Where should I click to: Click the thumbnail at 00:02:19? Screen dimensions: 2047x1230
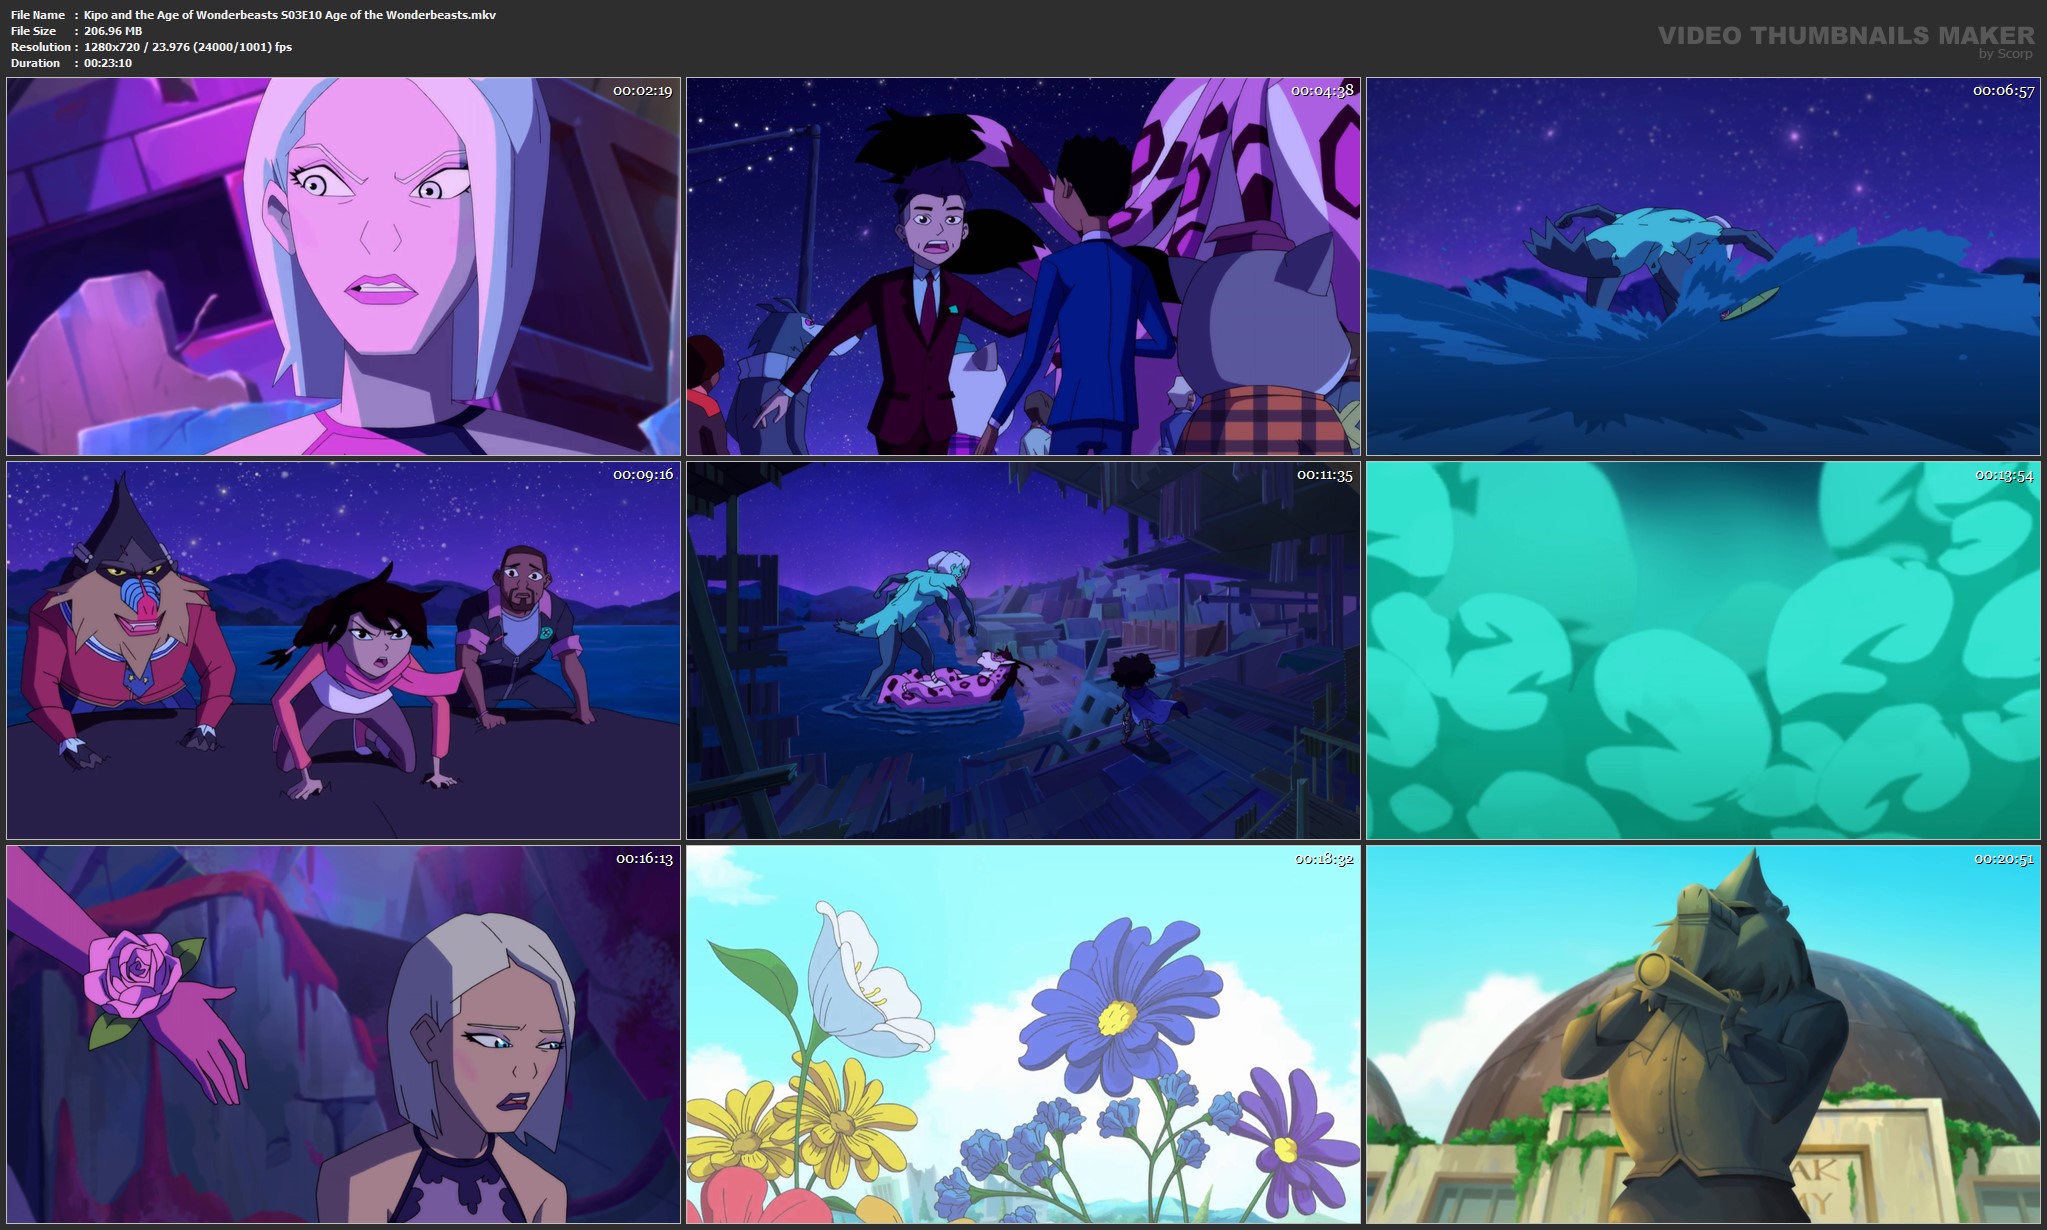point(343,267)
